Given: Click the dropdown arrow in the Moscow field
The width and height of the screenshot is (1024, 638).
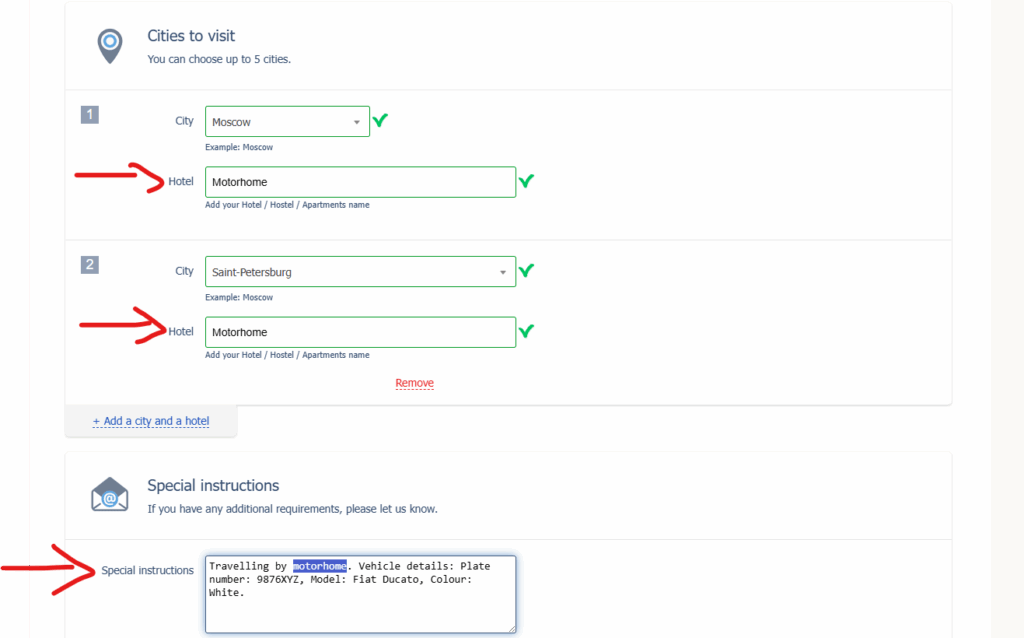Looking at the screenshot, I should 357,122.
